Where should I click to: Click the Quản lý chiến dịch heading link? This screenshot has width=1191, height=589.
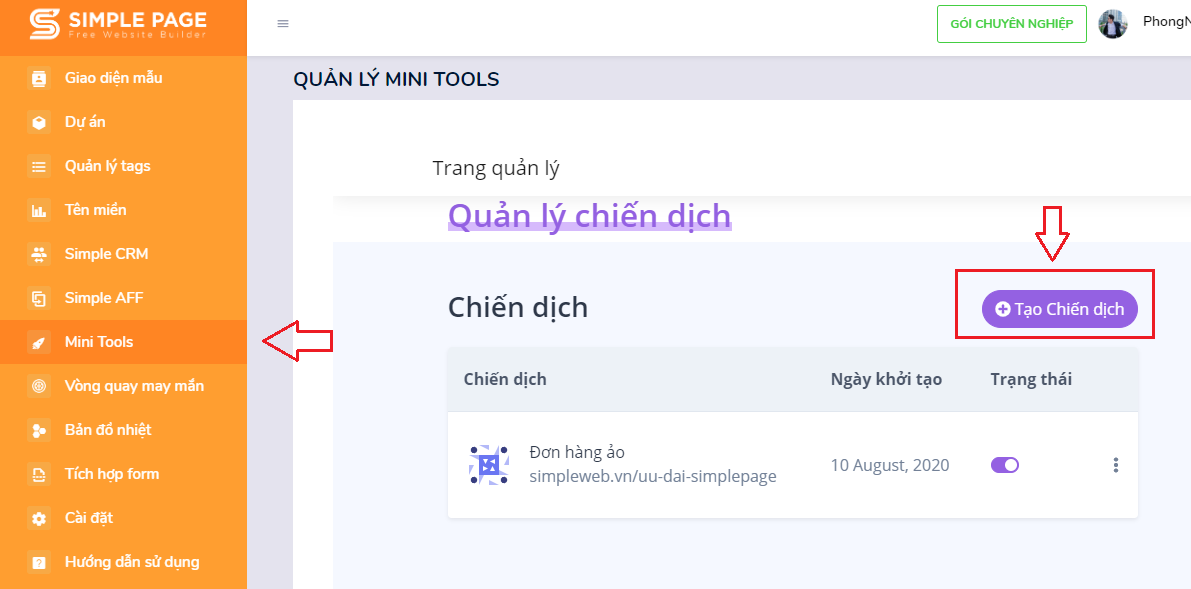click(589, 216)
